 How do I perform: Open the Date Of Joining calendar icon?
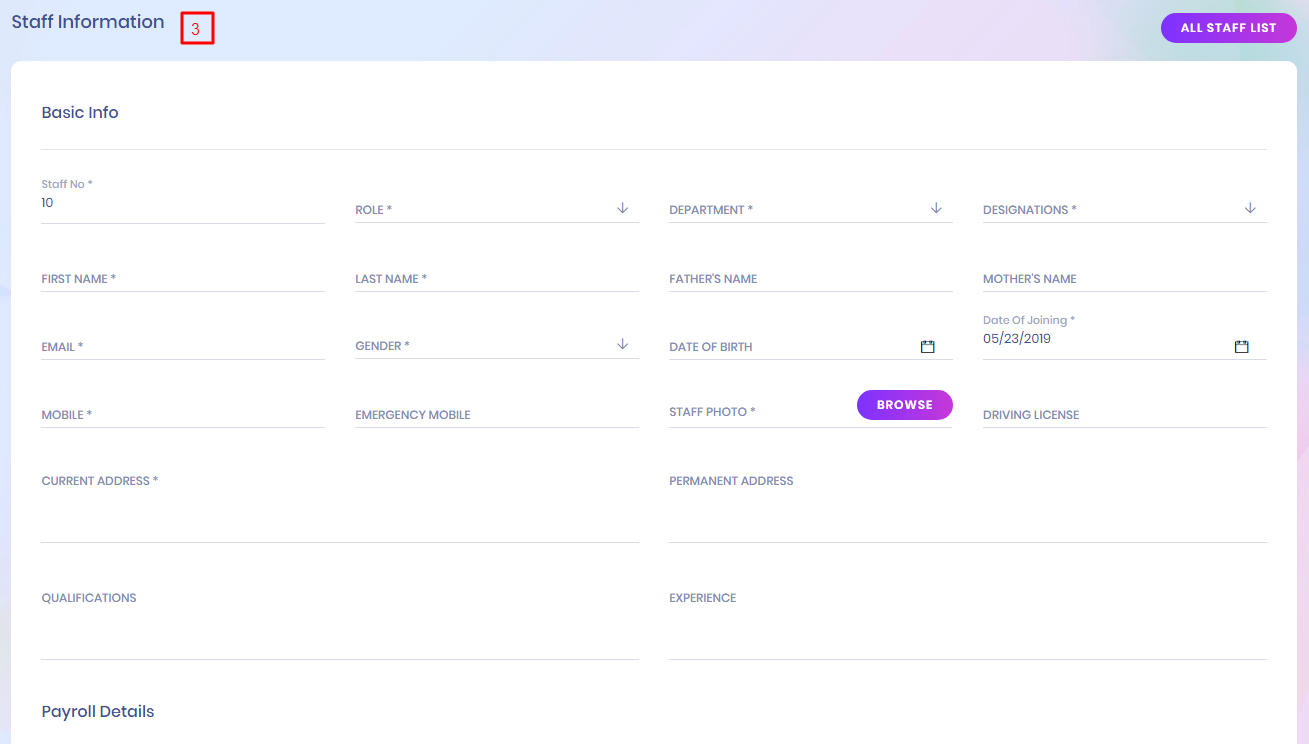[x=1241, y=347]
